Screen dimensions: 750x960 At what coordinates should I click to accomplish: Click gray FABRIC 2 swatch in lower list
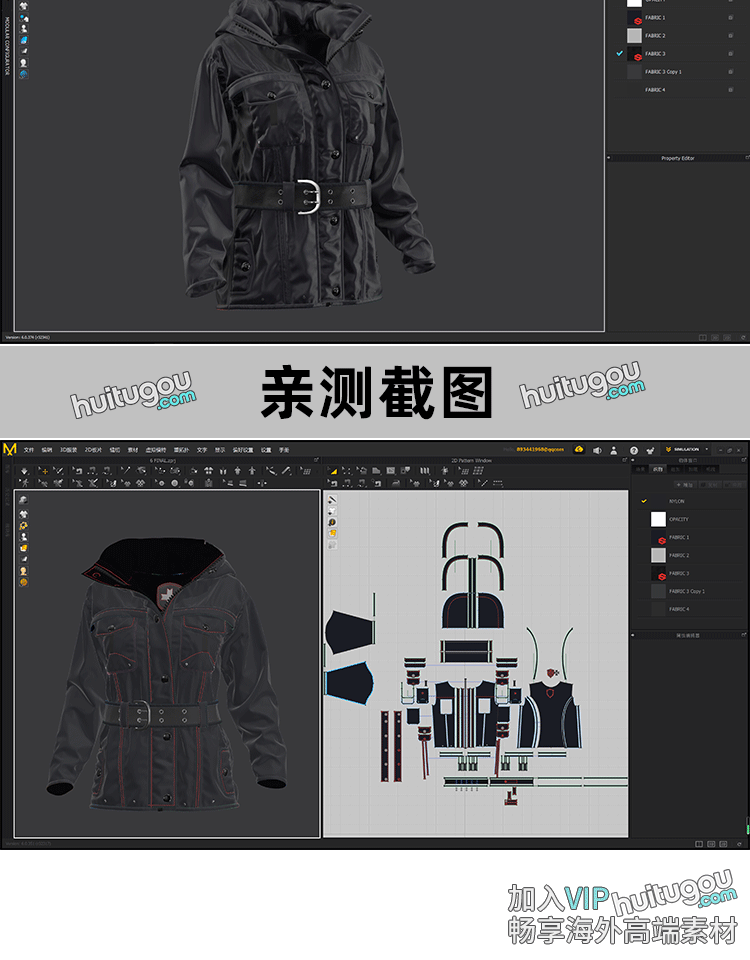point(658,555)
